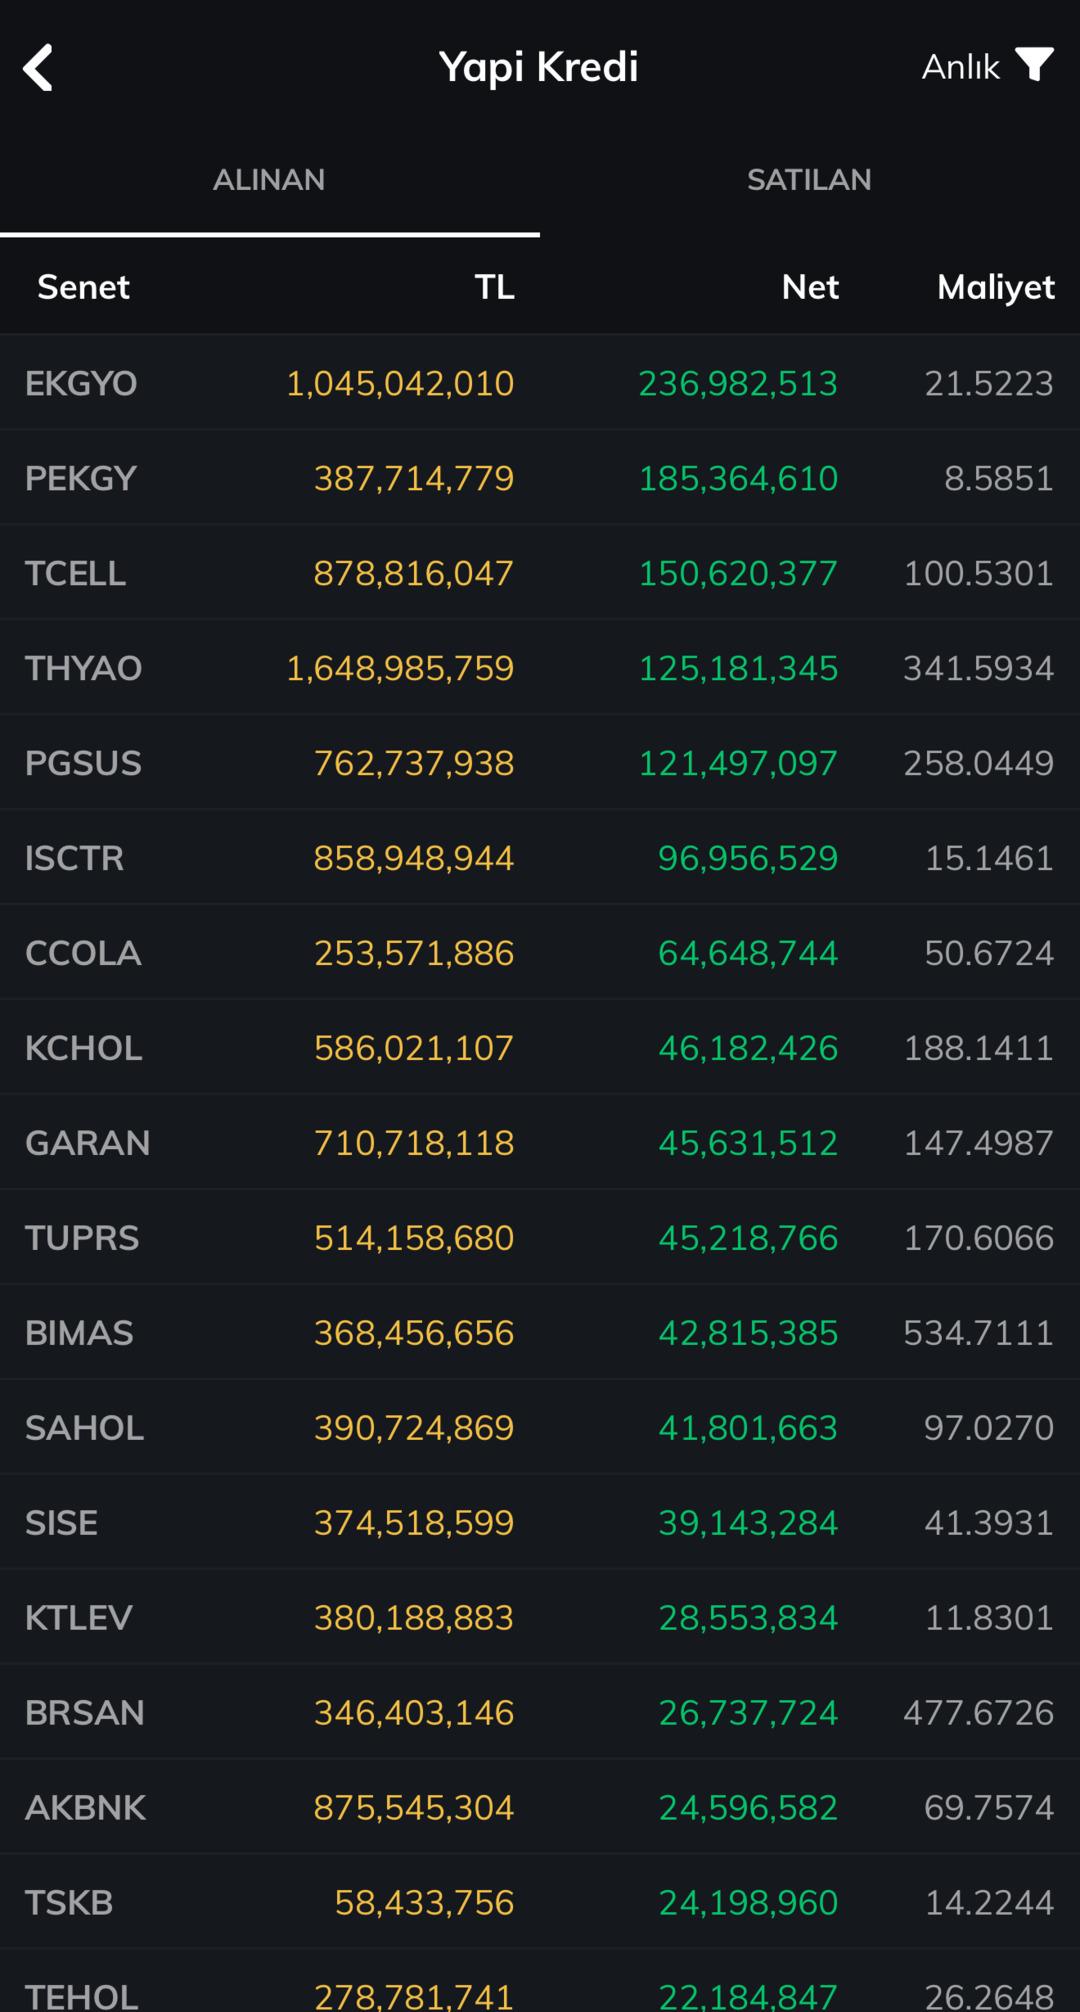Viewport: 1080px width, 2012px height.
Task: Tap the back arrow icon
Action: (38, 67)
